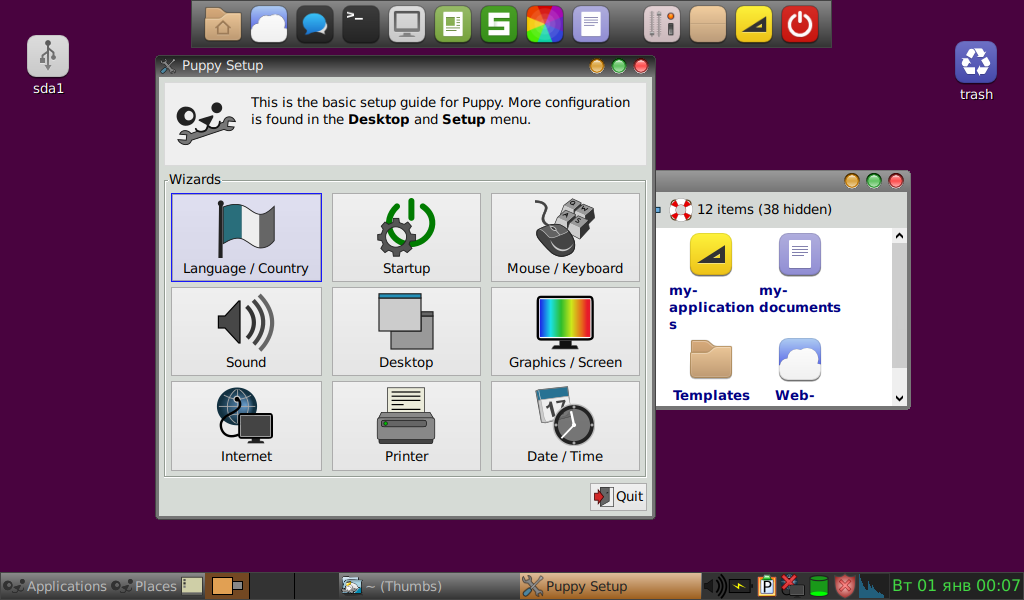The width and height of the screenshot is (1024, 600).
Task: Switch to Puppy Setup taskbar entry
Action: [x=610, y=586]
